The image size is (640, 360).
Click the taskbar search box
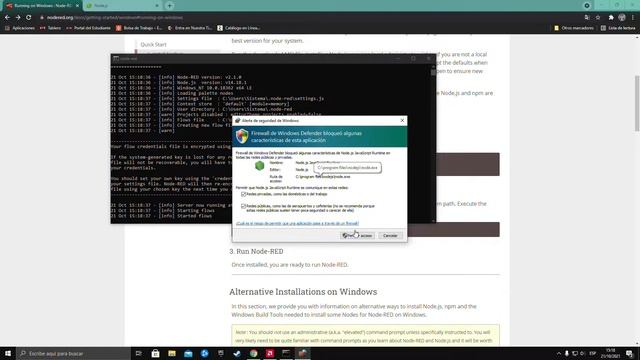73,353
